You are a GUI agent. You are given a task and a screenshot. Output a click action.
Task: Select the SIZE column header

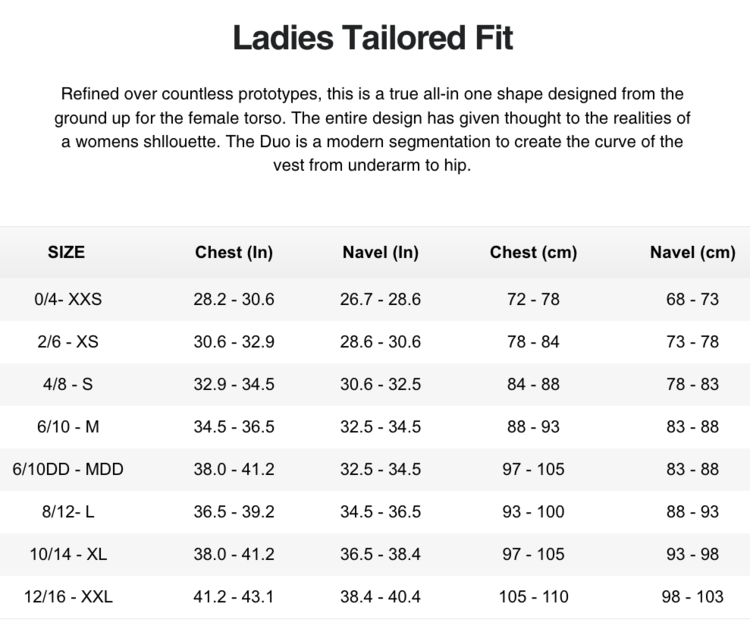(67, 252)
